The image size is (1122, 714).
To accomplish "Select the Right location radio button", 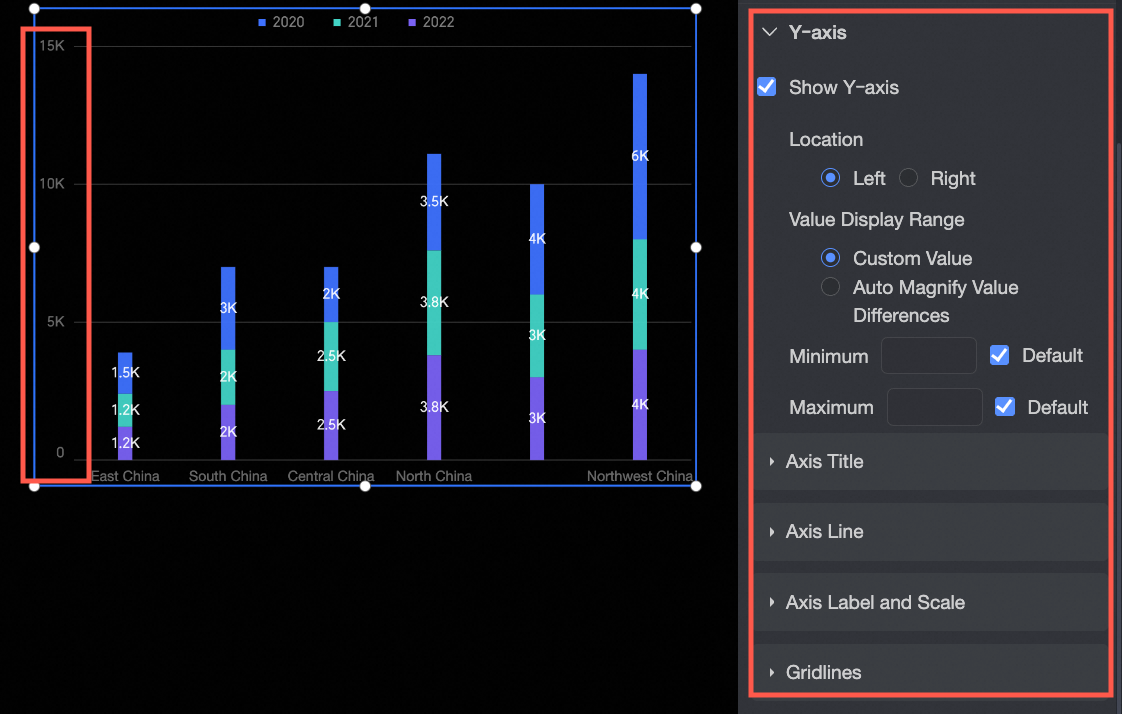I will click(x=908, y=178).
